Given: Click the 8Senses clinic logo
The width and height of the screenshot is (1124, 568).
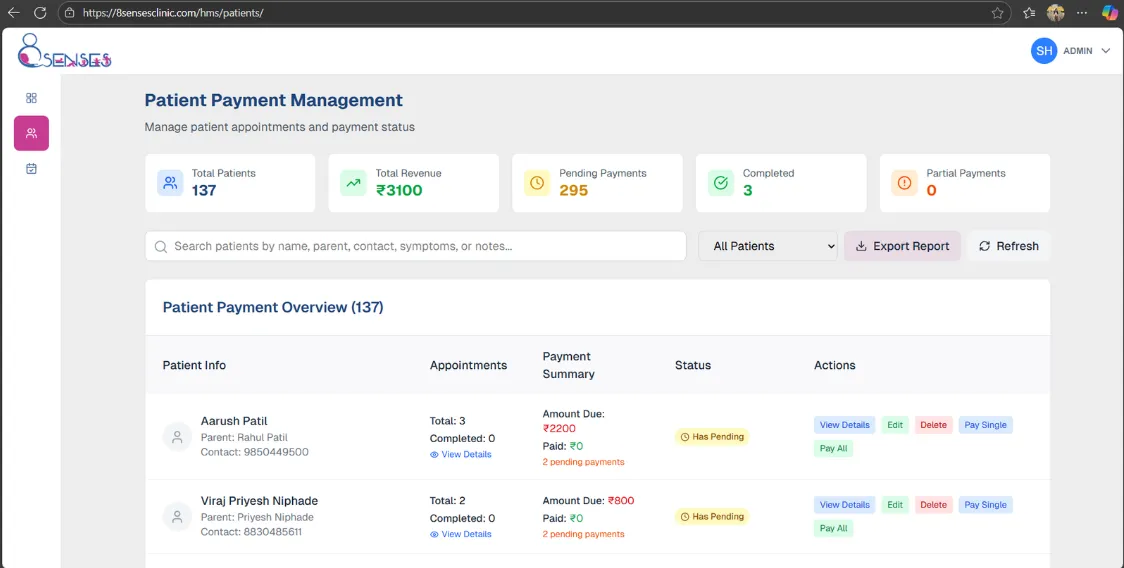Looking at the screenshot, I should click(x=64, y=51).
